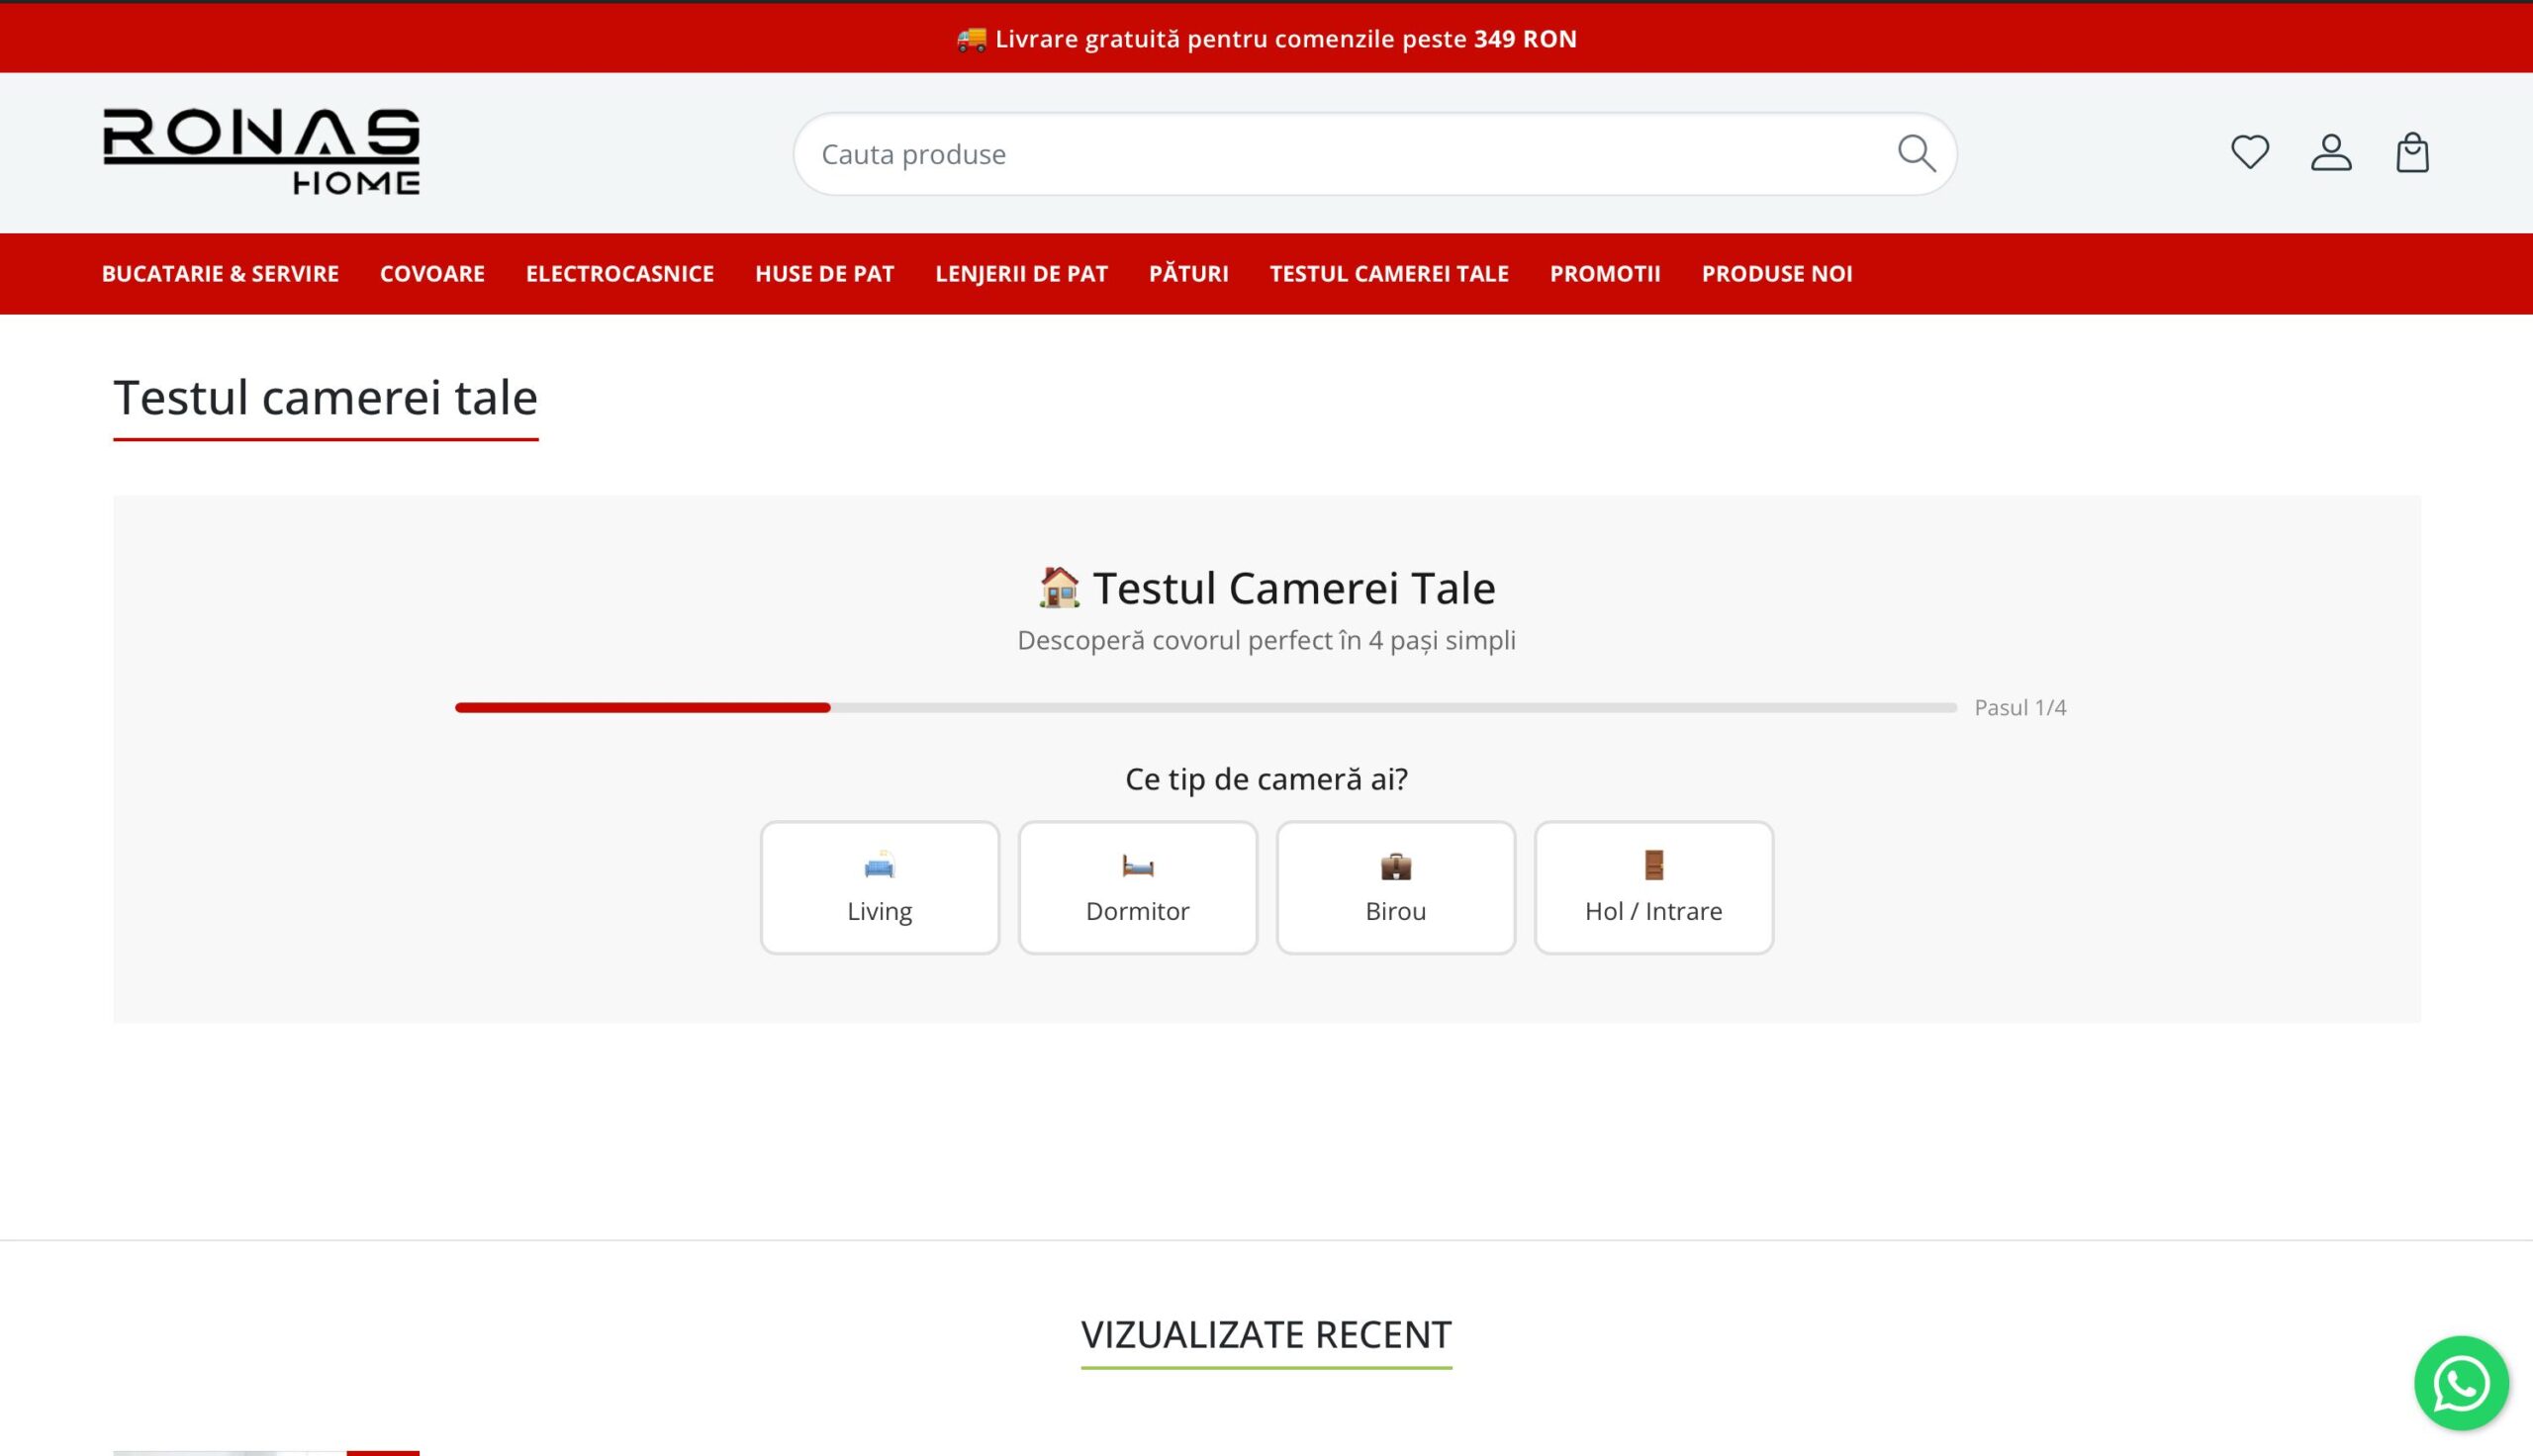The height and width of the screenshot is (1456, 2533).
Task: Open the shopping bag cart icon
Action: pos(2413,152)
